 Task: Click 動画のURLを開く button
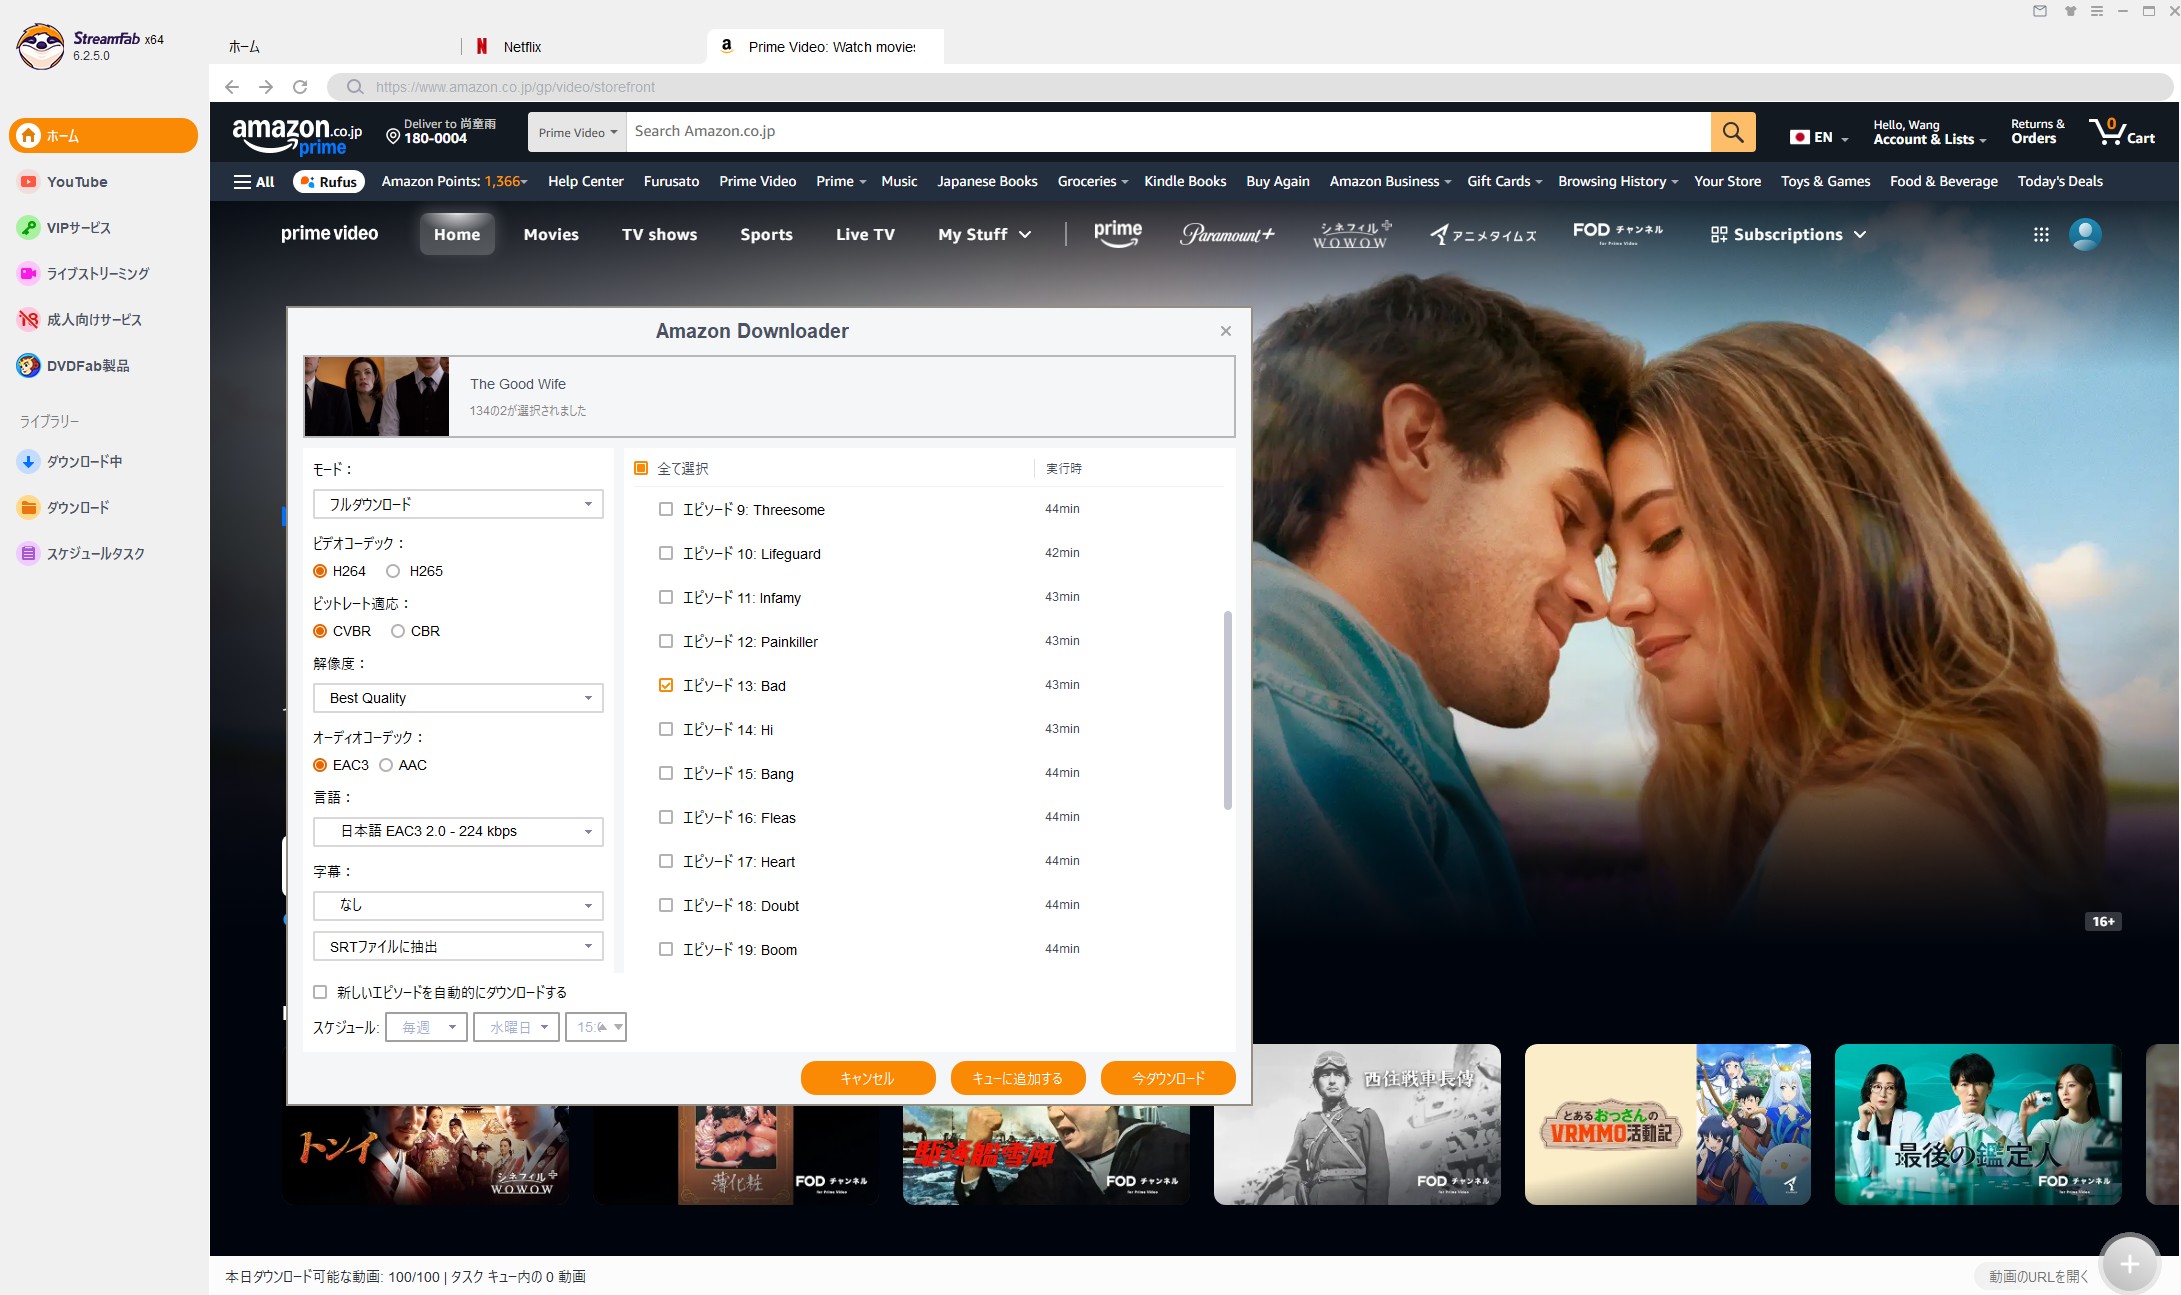(x=2037, y=1276)
